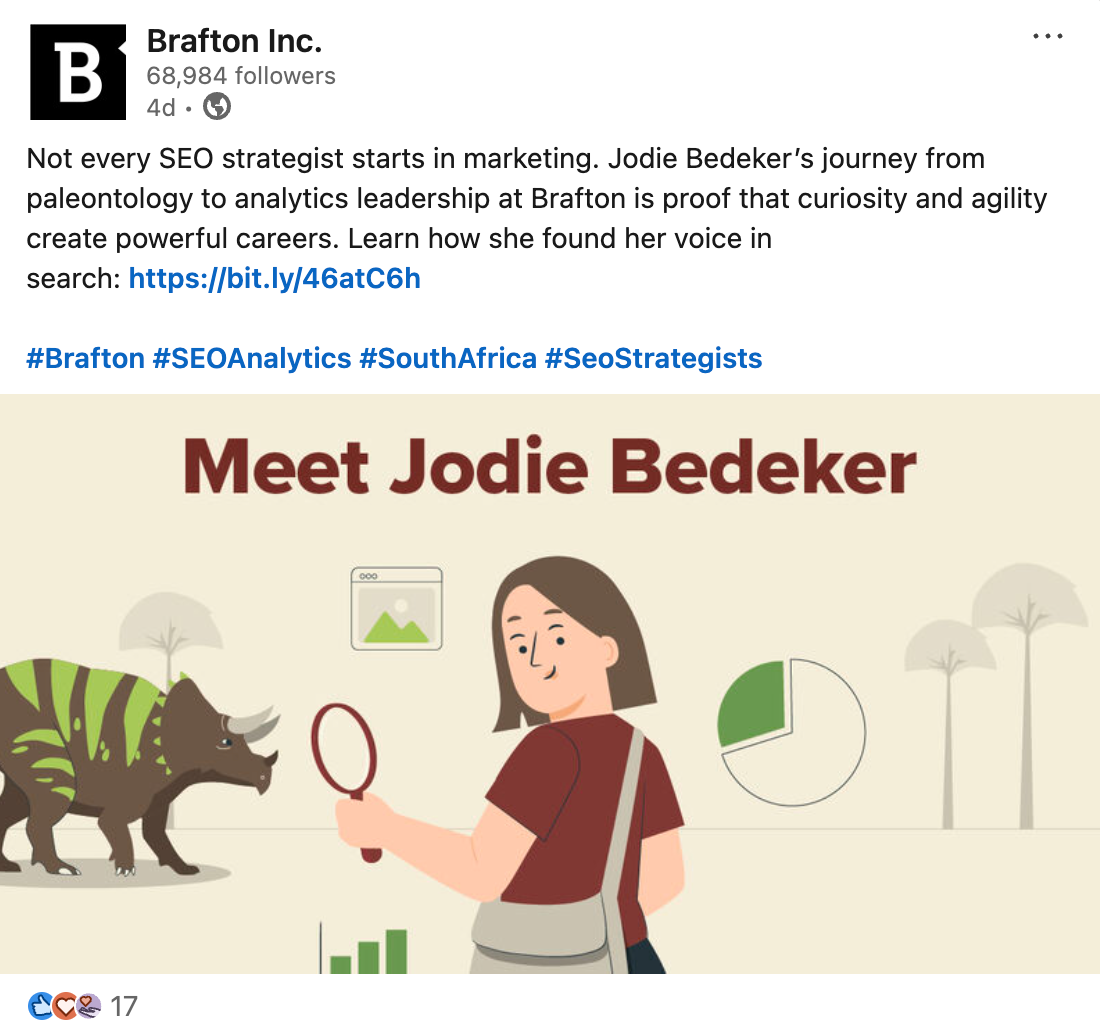Click the Brafton B logo avatar
Viewport: 1100px width, 1032px height.
point(79,72)
